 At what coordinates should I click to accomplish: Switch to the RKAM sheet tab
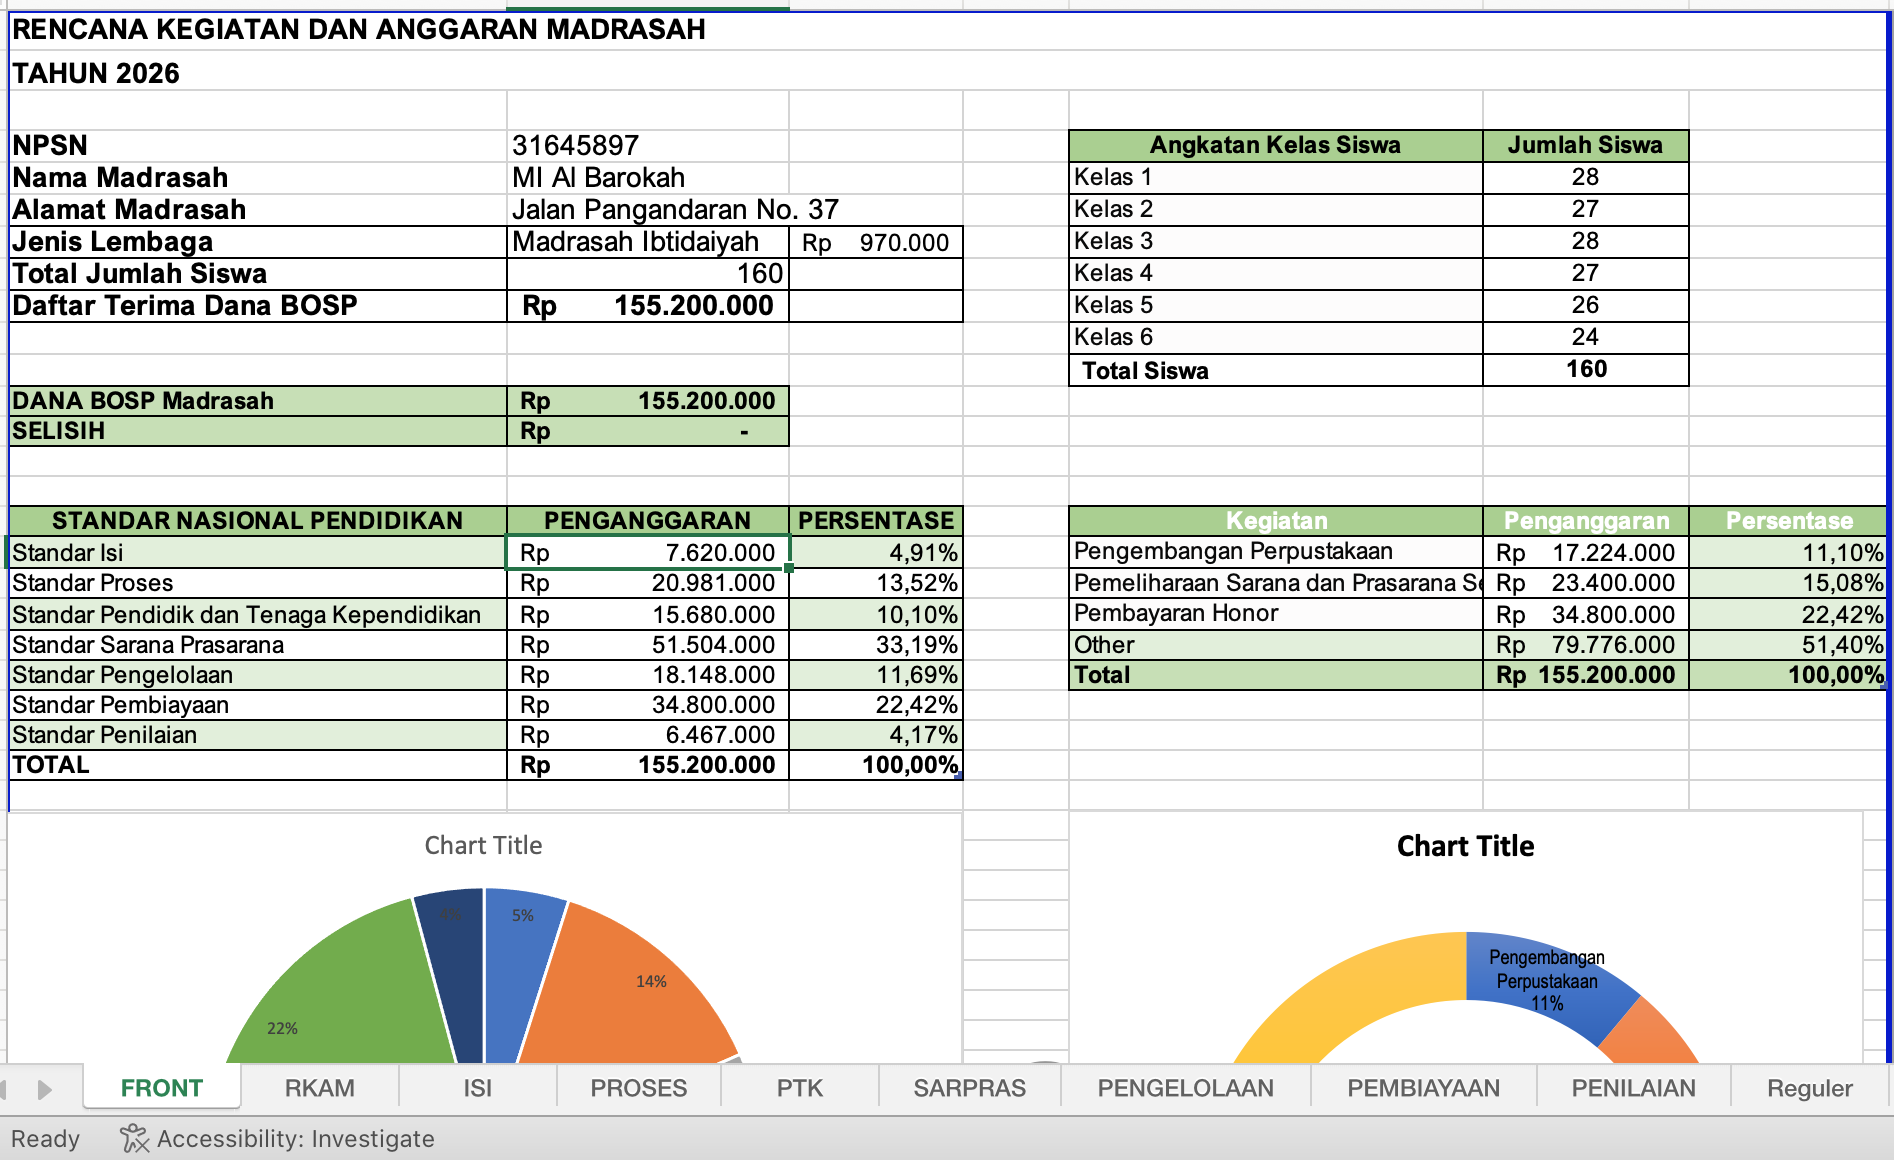[x=319, y=1088]
